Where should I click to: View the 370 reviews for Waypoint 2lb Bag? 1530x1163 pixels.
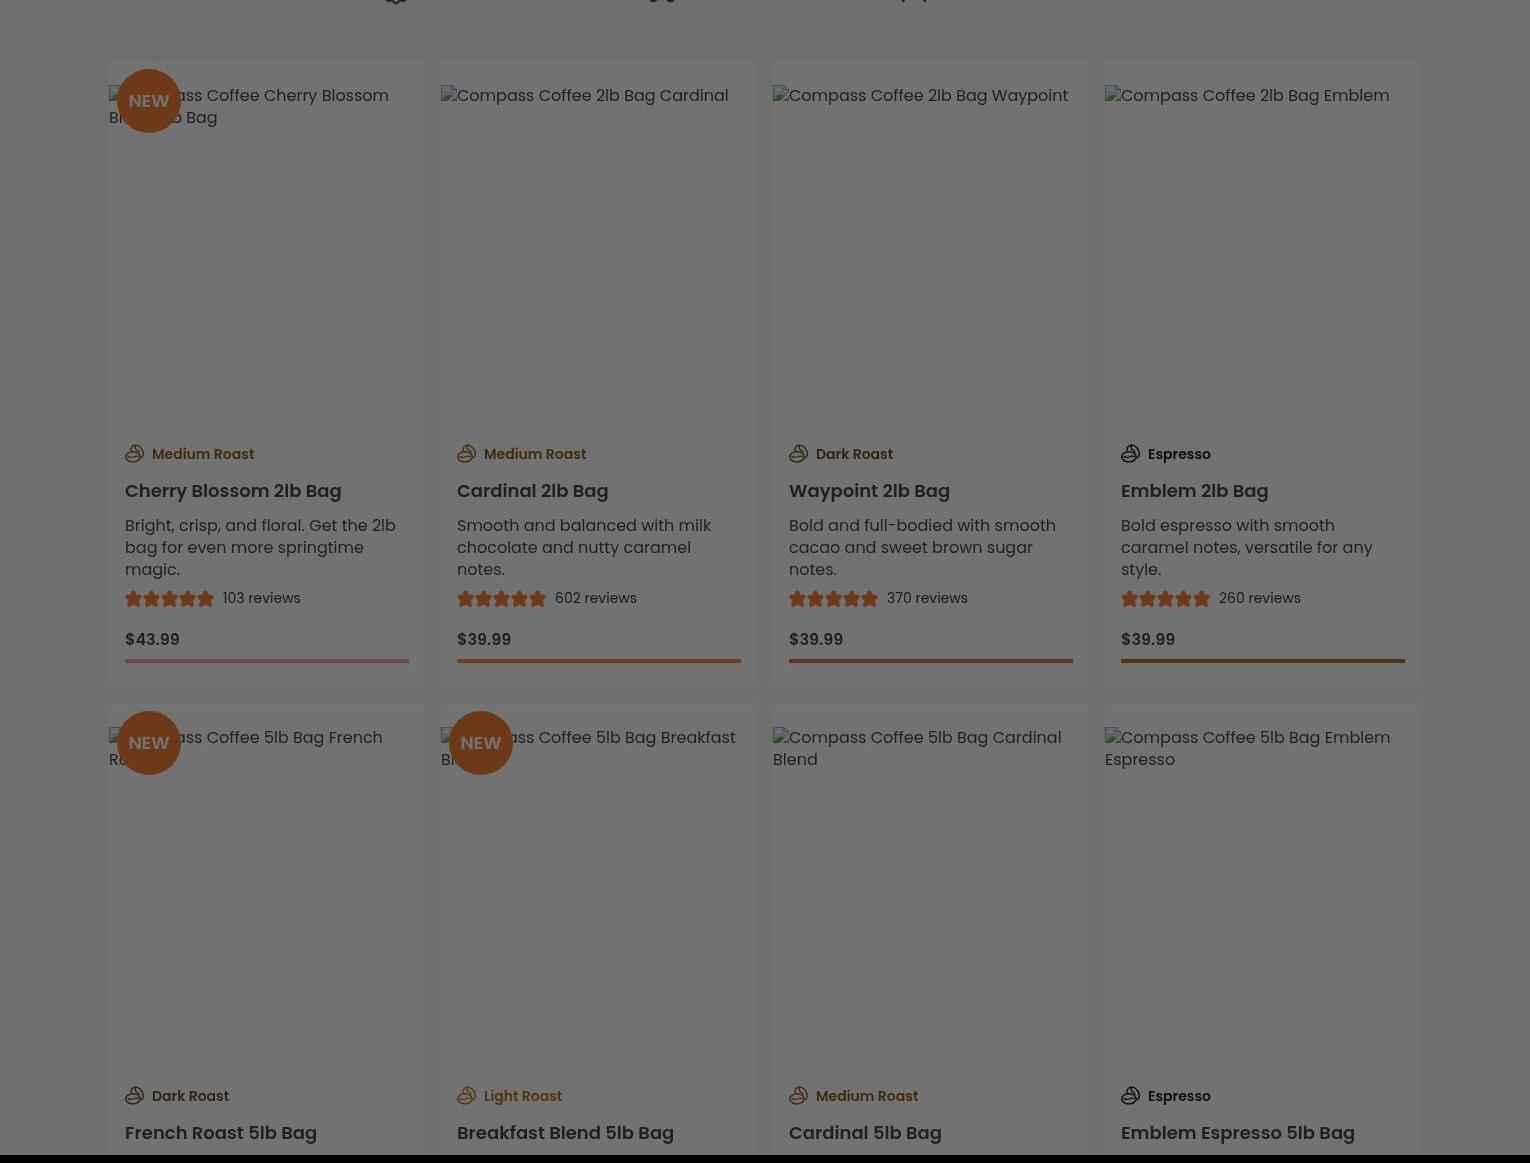point(927,598)
